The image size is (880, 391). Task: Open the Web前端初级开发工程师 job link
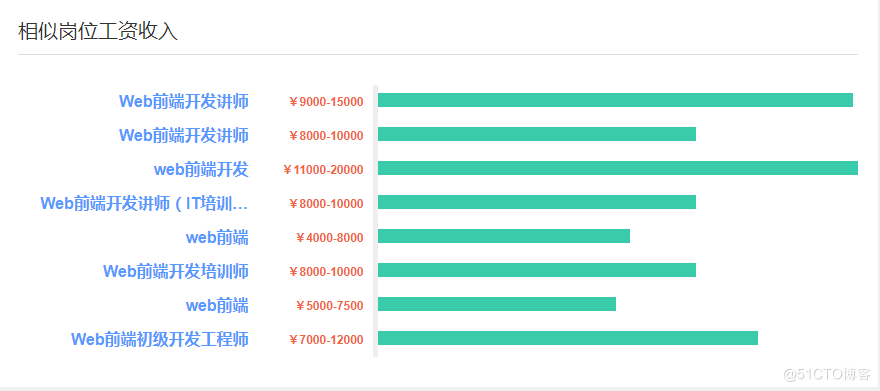(x=160, y=339)
